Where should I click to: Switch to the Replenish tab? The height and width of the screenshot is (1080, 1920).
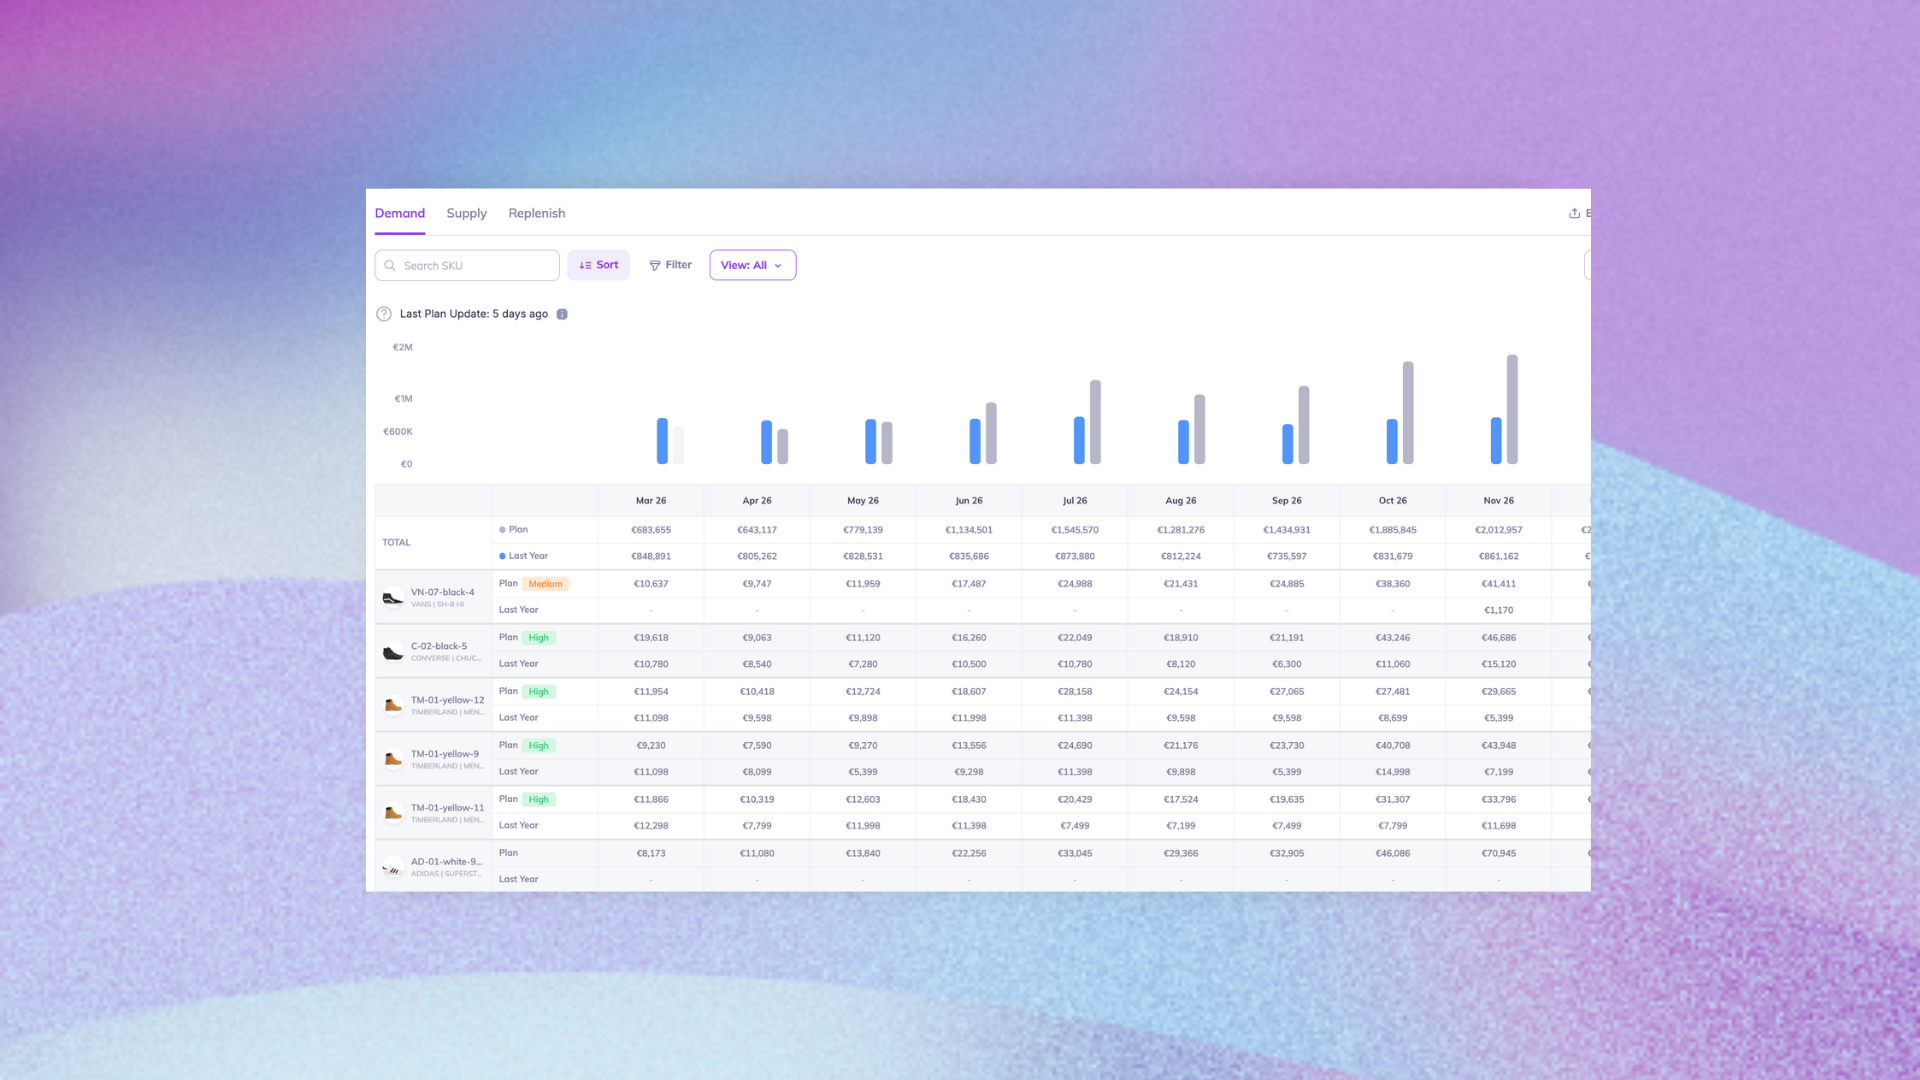point(536,213)
